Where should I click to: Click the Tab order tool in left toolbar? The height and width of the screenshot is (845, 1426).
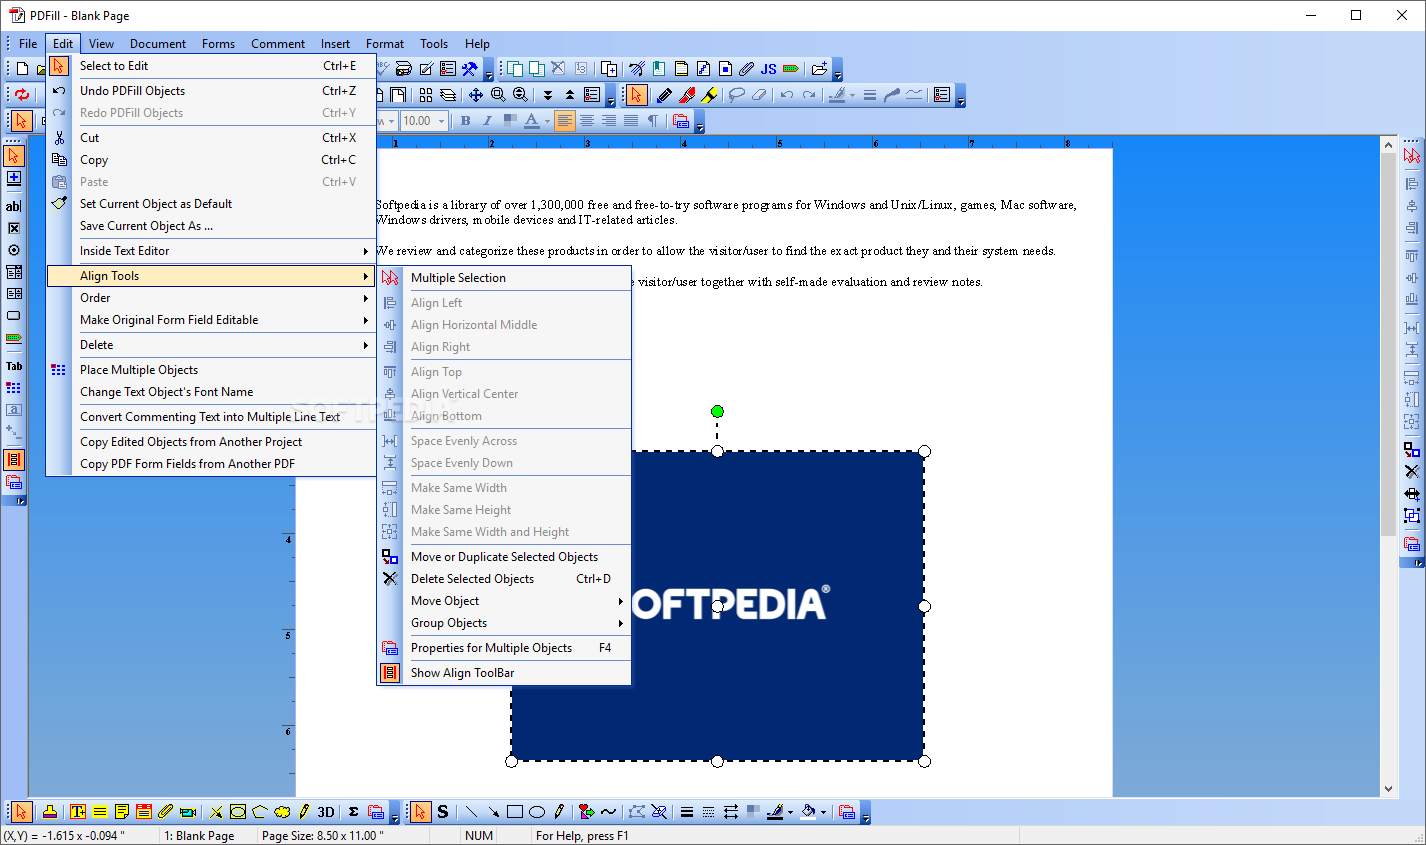point(14,366)
